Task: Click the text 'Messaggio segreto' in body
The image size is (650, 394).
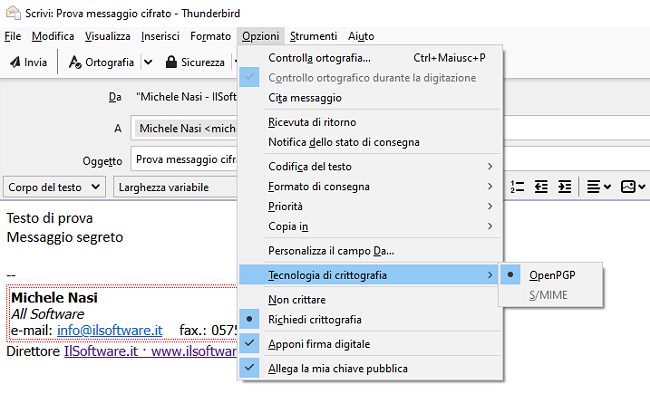Action: (65, 238)
